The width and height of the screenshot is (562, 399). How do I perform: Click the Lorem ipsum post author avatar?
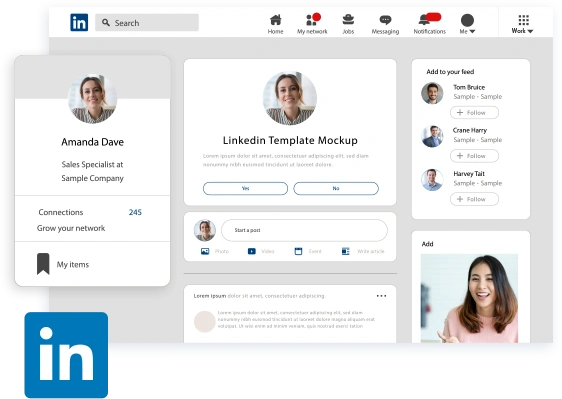pos(205,322)
